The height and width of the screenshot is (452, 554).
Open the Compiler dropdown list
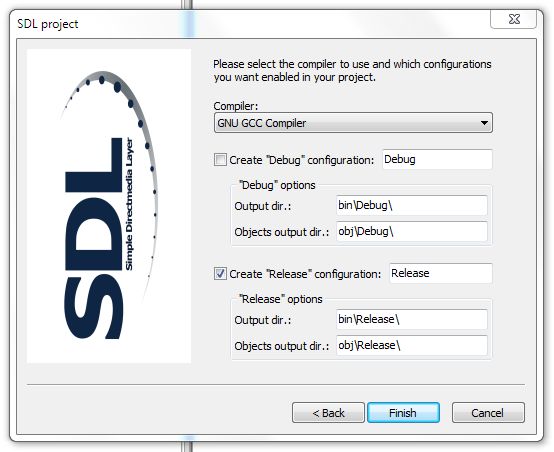coord(353,123)
